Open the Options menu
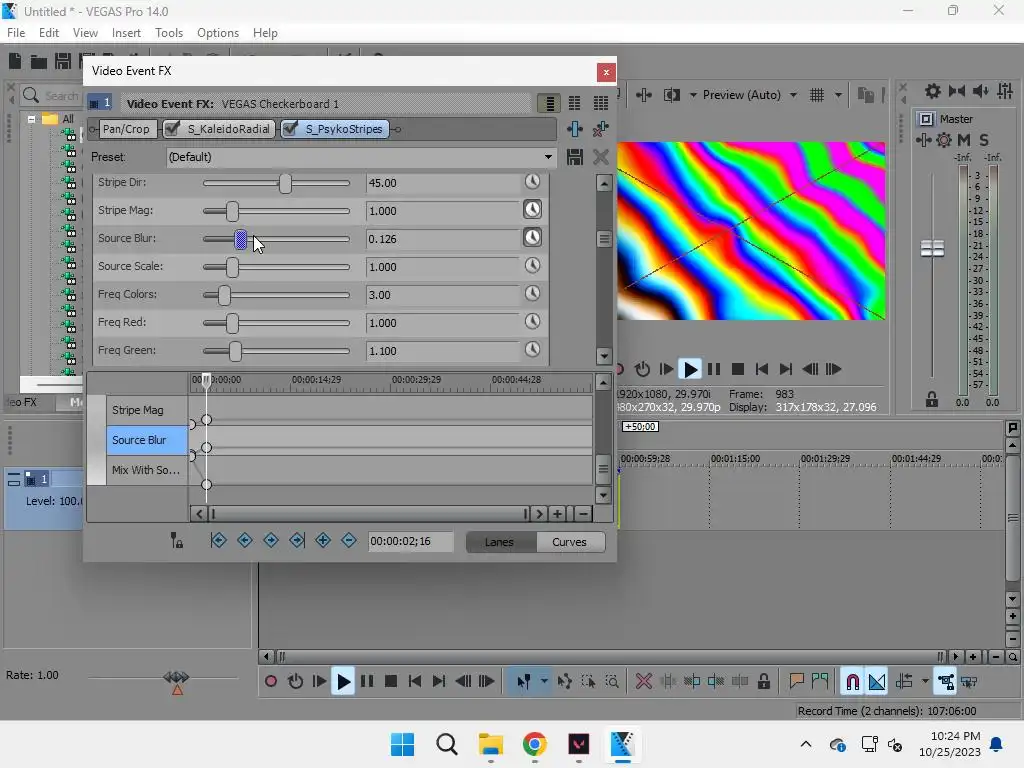1024x768 pixels. (x=218, y=33)
